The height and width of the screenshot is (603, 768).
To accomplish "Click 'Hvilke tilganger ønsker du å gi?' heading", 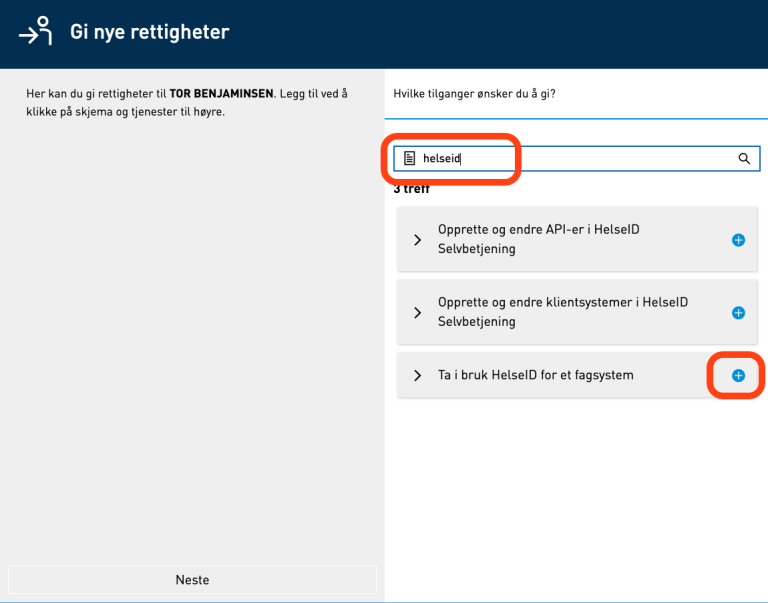I will pos(474,94).
